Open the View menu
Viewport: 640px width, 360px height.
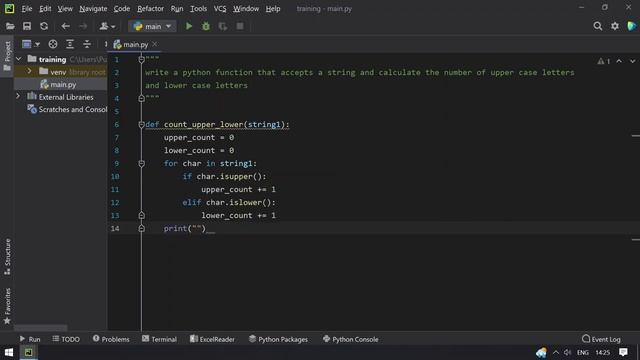65,9
